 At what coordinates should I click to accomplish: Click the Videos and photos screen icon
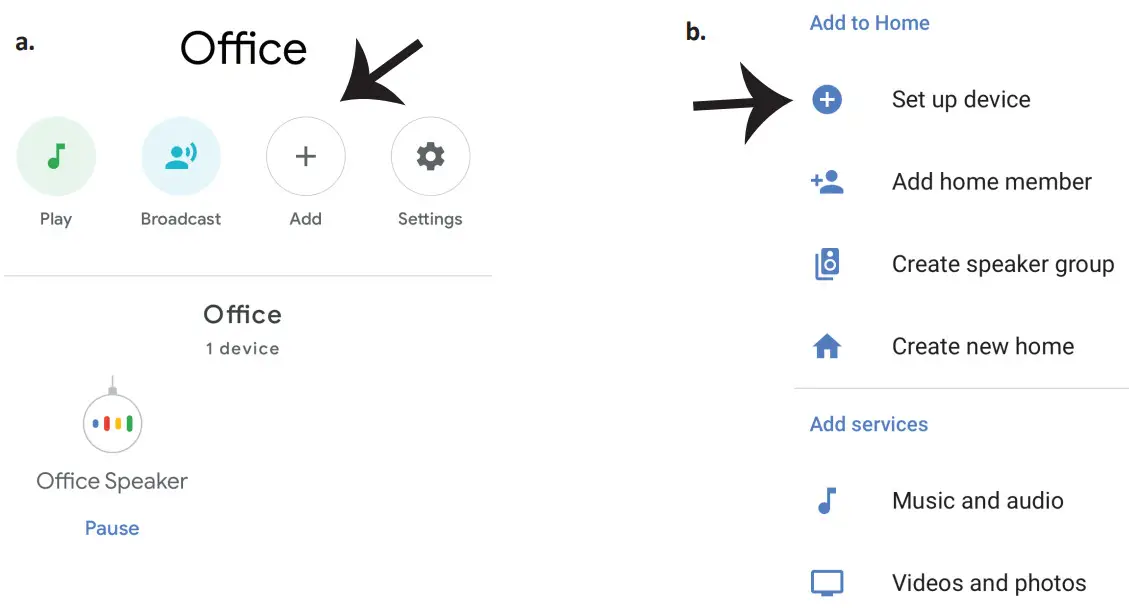click(x=827, y=583)
